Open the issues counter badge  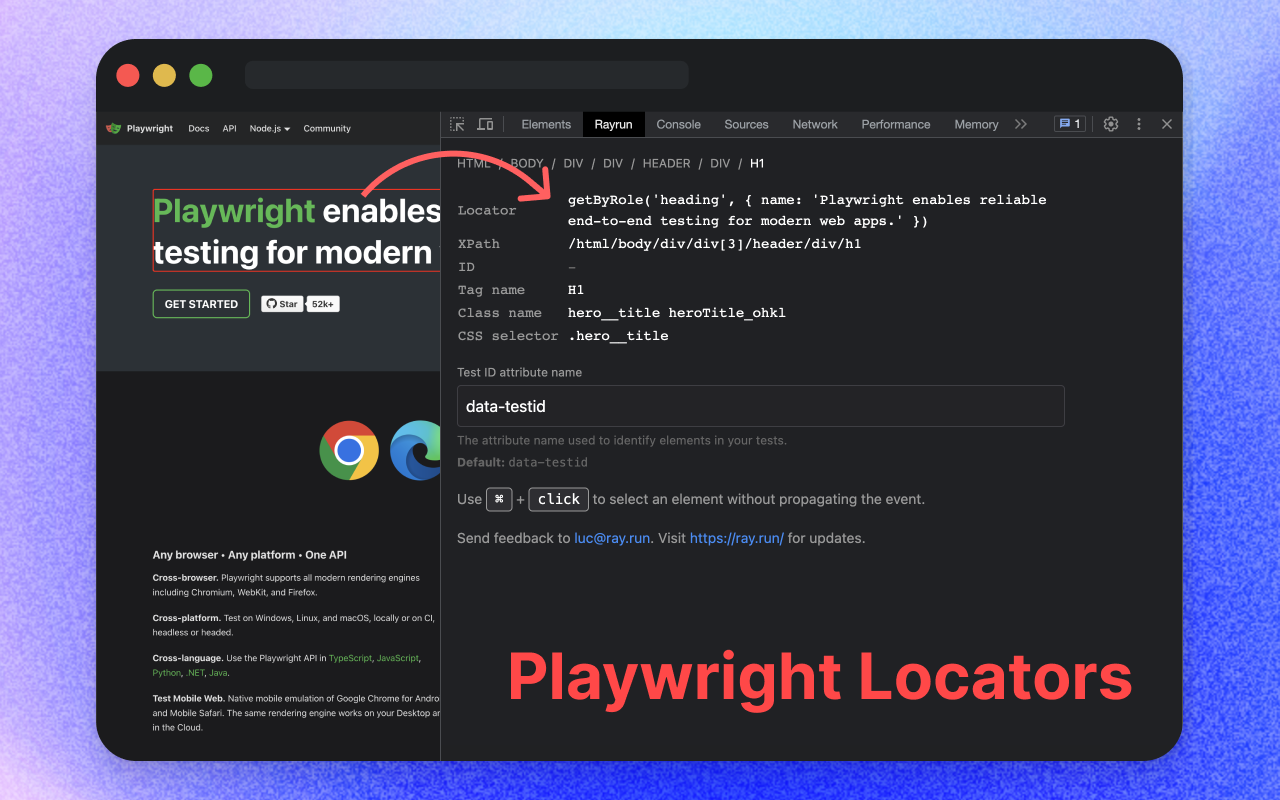pyautogui.click(x=1070, y=124)
